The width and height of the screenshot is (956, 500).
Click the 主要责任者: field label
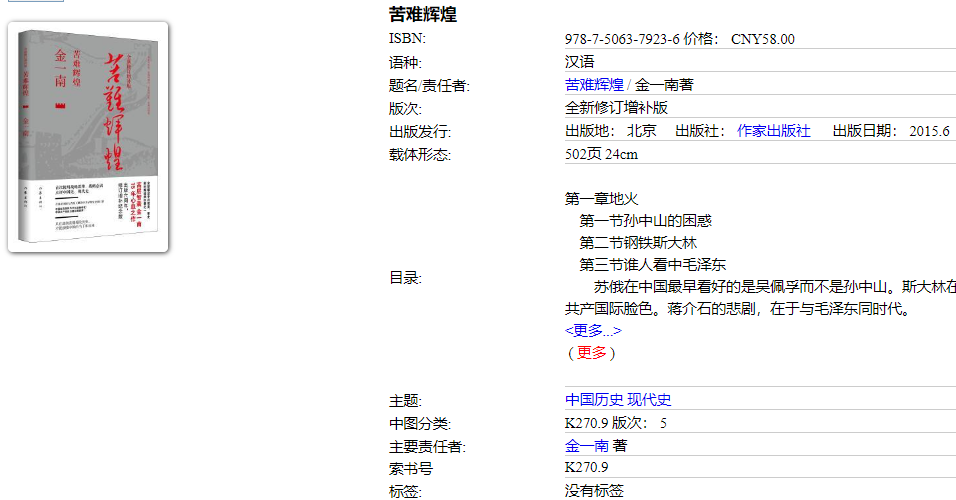coord(427,447)
